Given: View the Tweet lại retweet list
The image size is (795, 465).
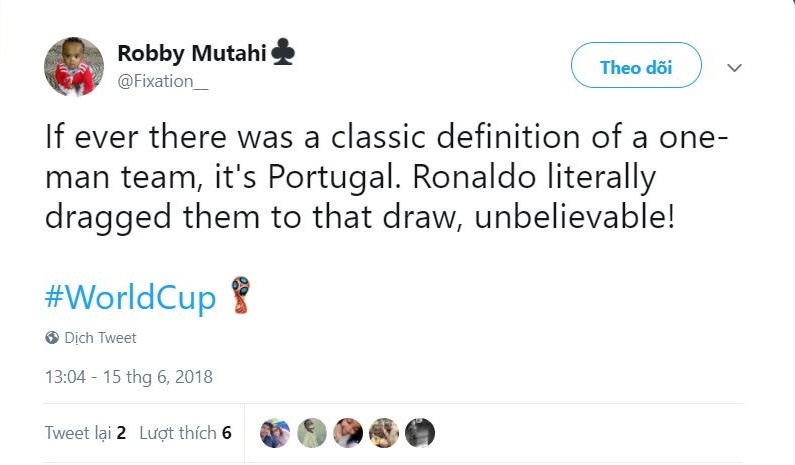Looking at the screenshot, I should coord(79,433).
